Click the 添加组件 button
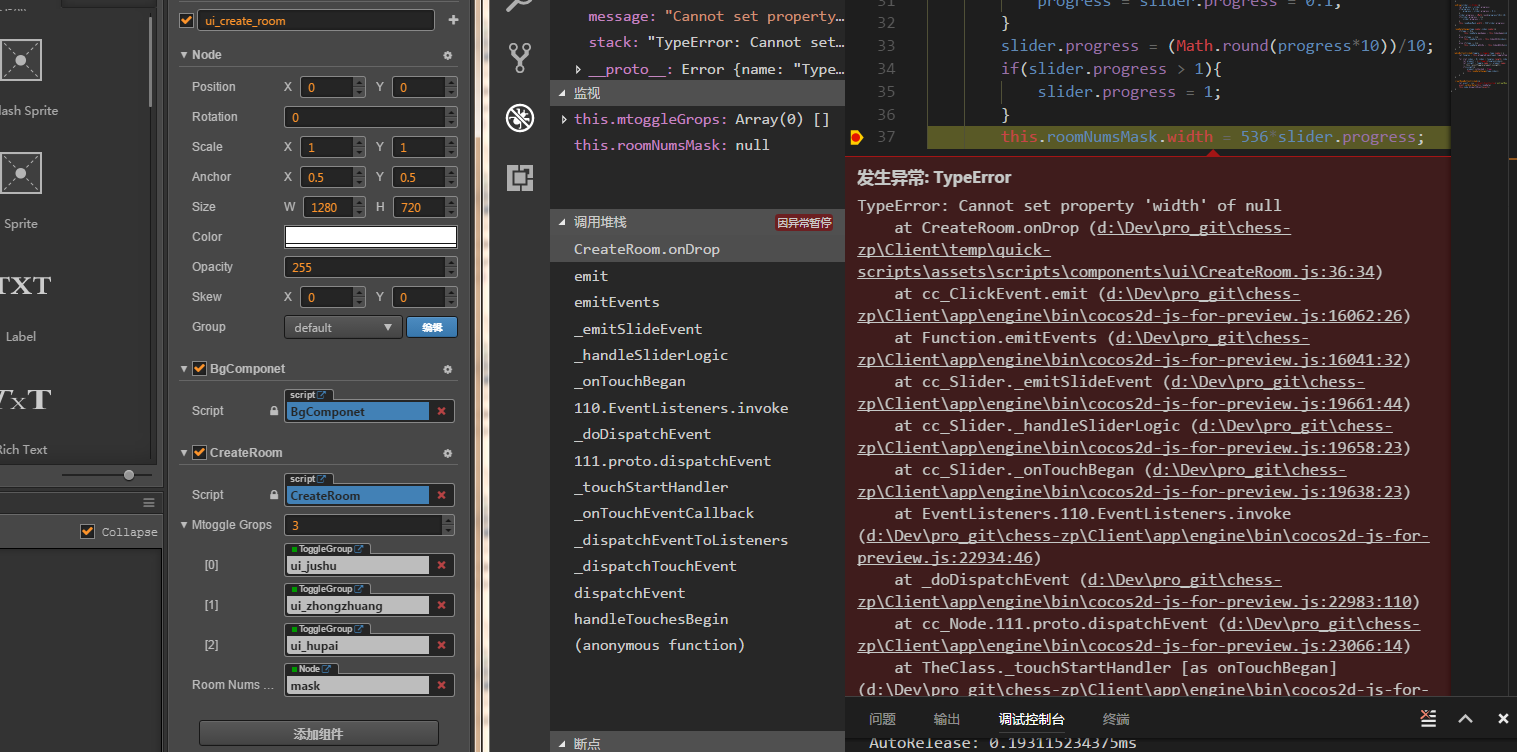 pos(318,733)
